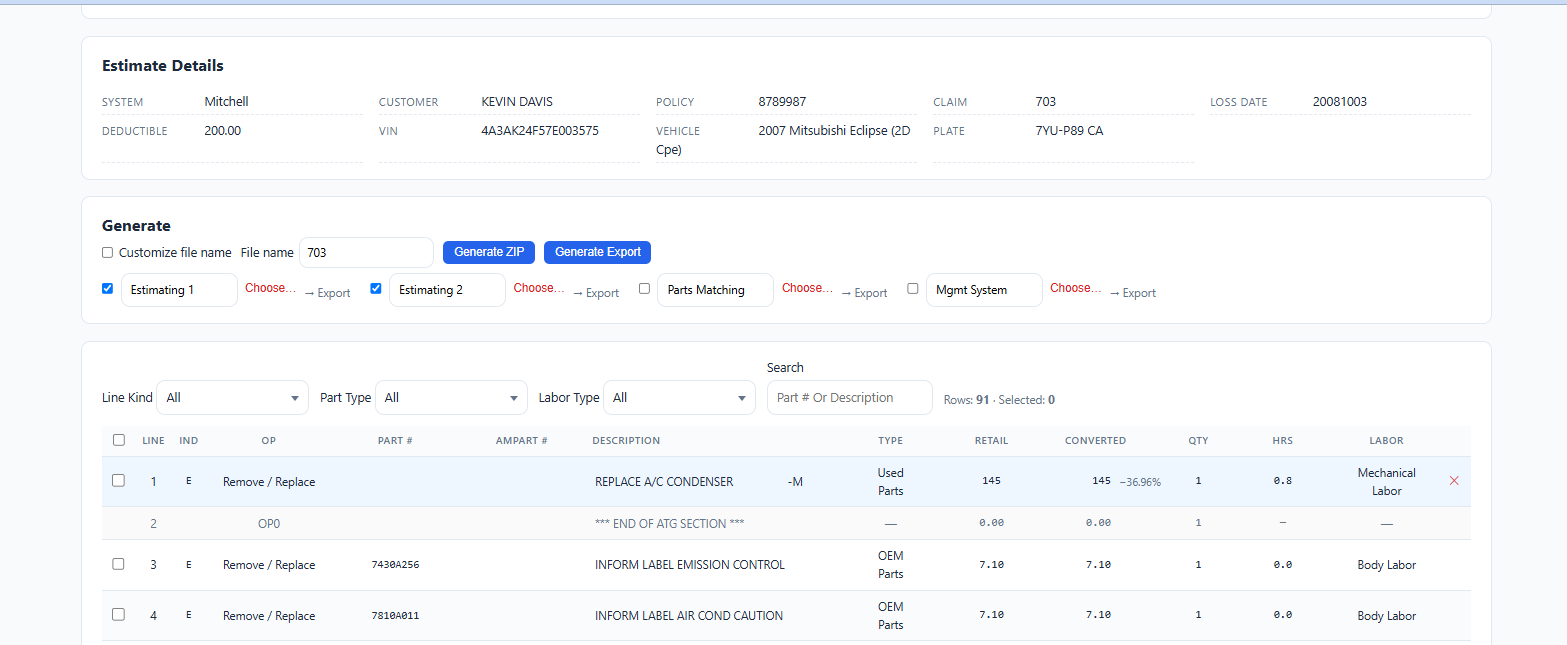Viewport: 1567px width, 645px height.
Task: Uncheck the Estimating 2 checkbox
Action: click(x=376, y=288)
